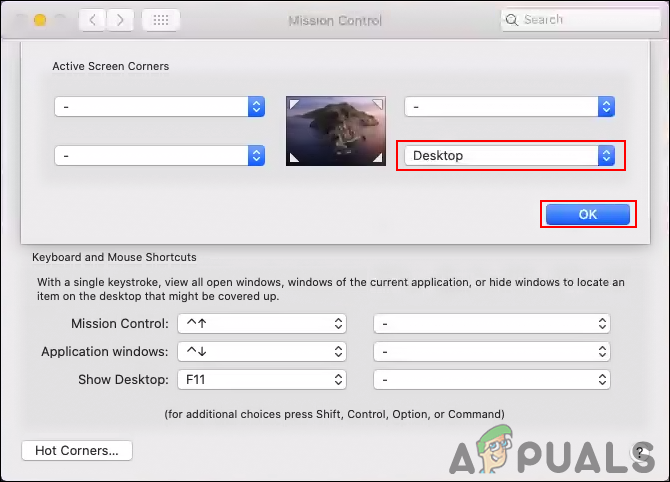Viewport: 670px width, 482px height.
Task: Open the top-left screen corner dropdown
Action: coord(159,106)
